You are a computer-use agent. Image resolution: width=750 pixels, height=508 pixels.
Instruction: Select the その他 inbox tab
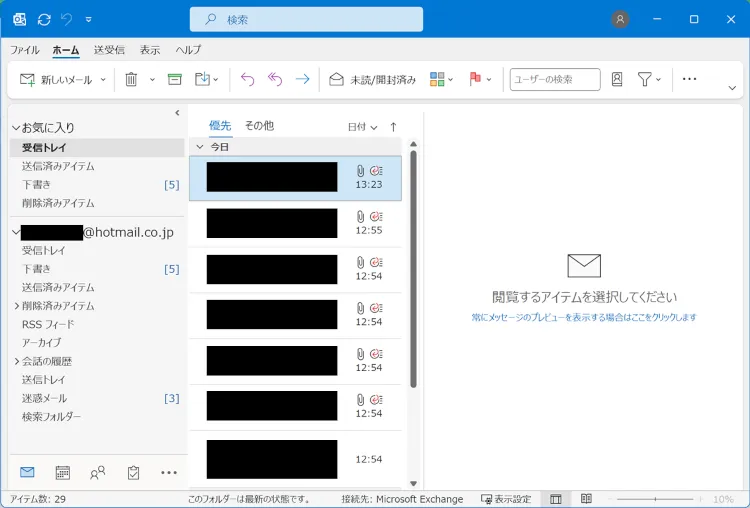pos(259,126)
